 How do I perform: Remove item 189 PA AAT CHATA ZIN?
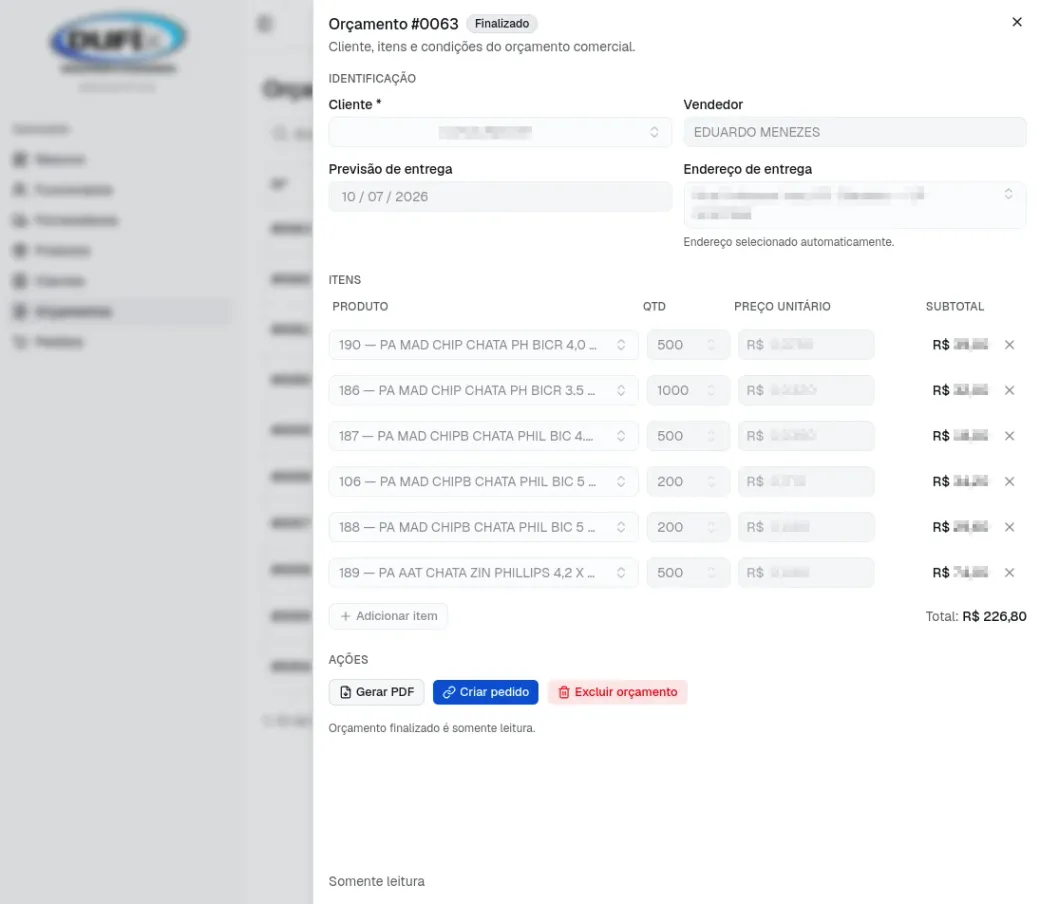pyautogui.click(x=1009, y=572)
